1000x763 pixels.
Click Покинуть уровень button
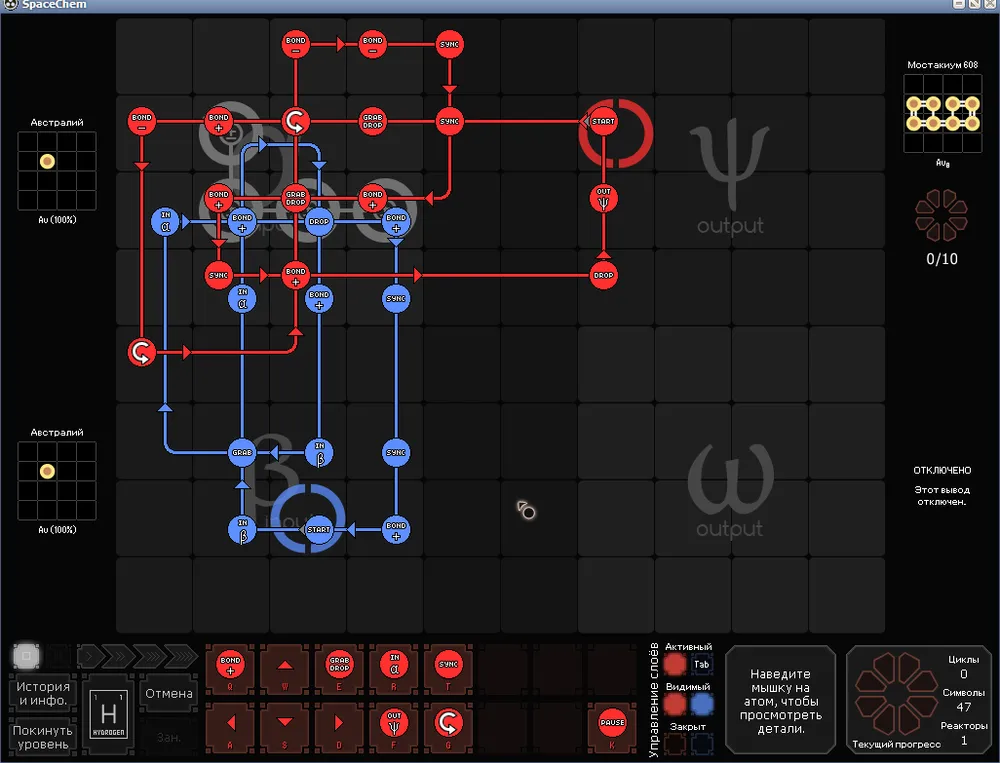(x=43, y=737)
